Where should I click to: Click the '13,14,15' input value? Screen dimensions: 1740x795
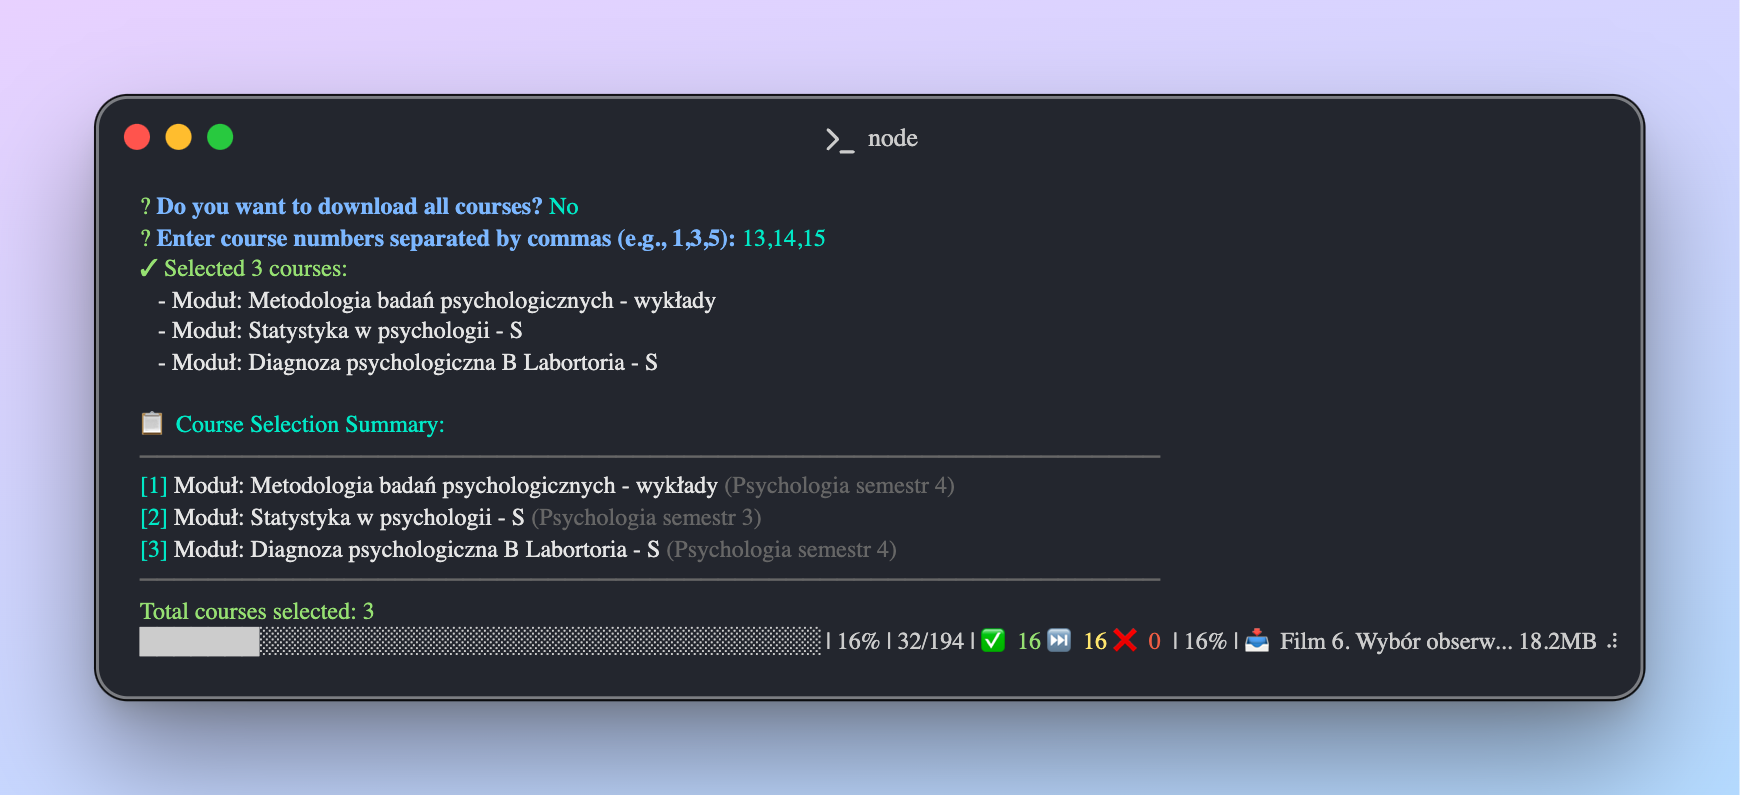[784, 238]
